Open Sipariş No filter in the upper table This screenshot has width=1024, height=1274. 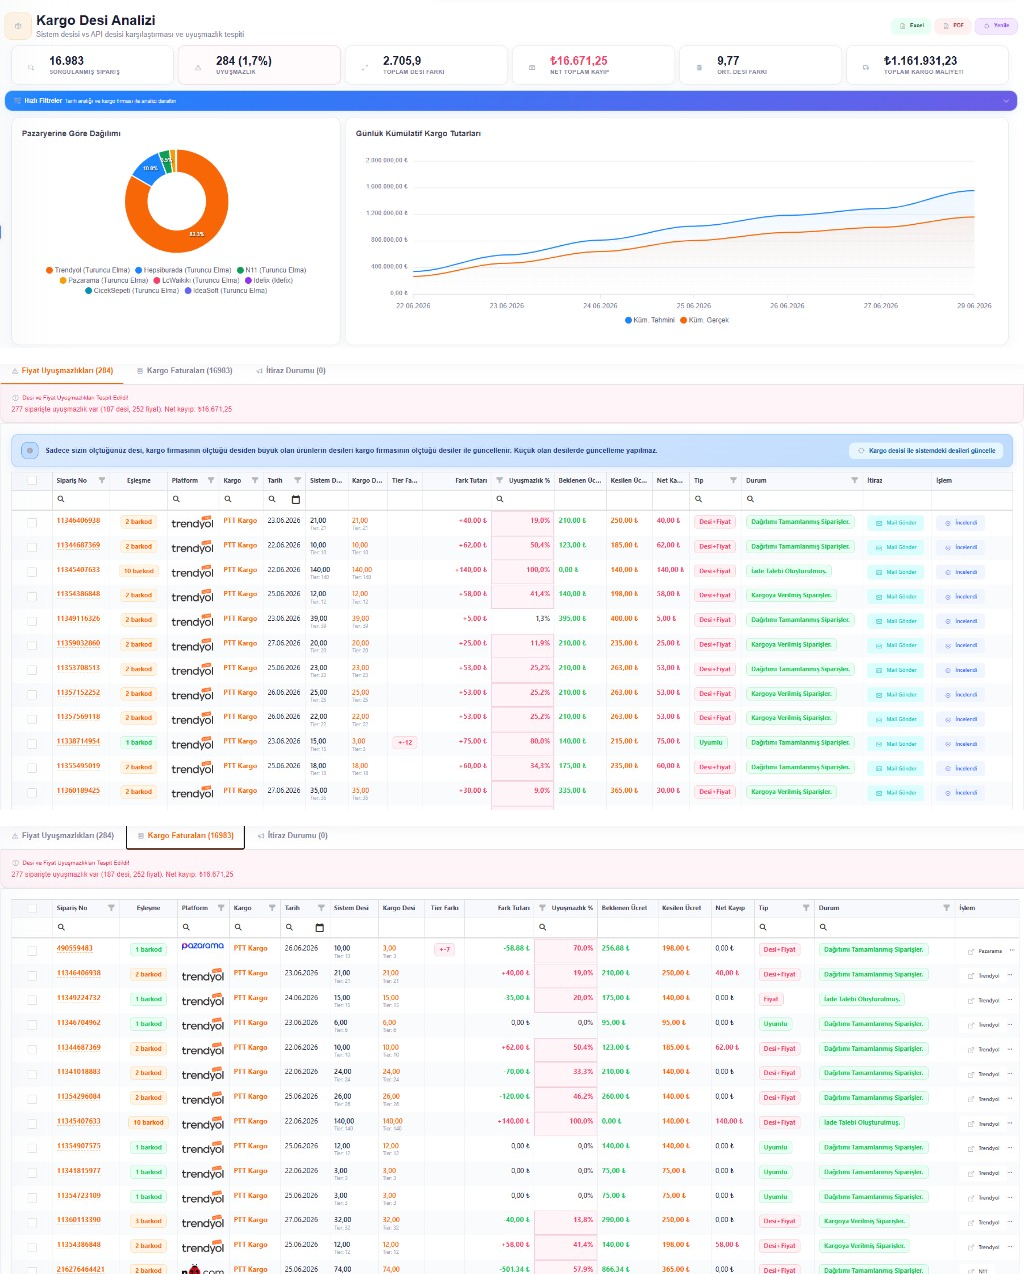(102, 480)
